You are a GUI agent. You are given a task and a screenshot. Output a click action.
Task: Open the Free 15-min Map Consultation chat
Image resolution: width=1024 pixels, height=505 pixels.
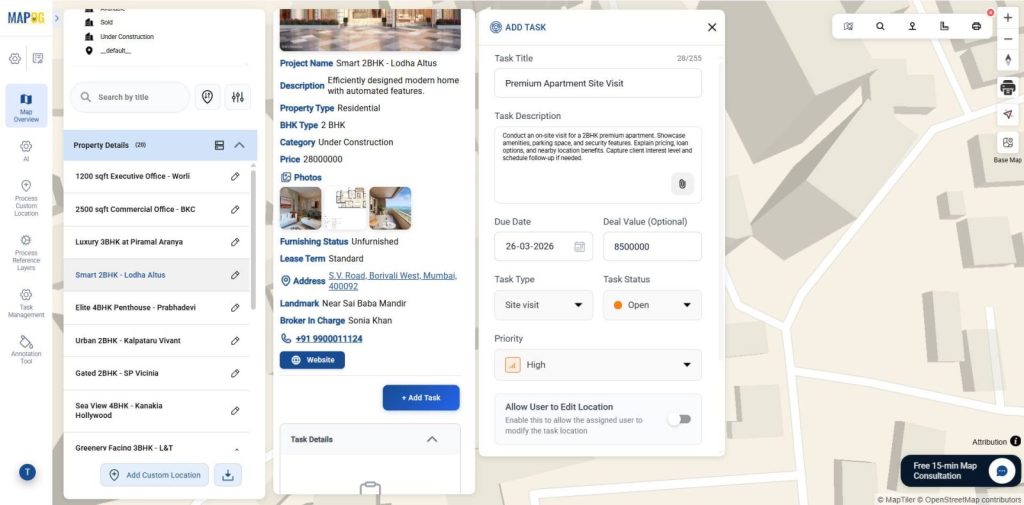(x=961, y=470)
